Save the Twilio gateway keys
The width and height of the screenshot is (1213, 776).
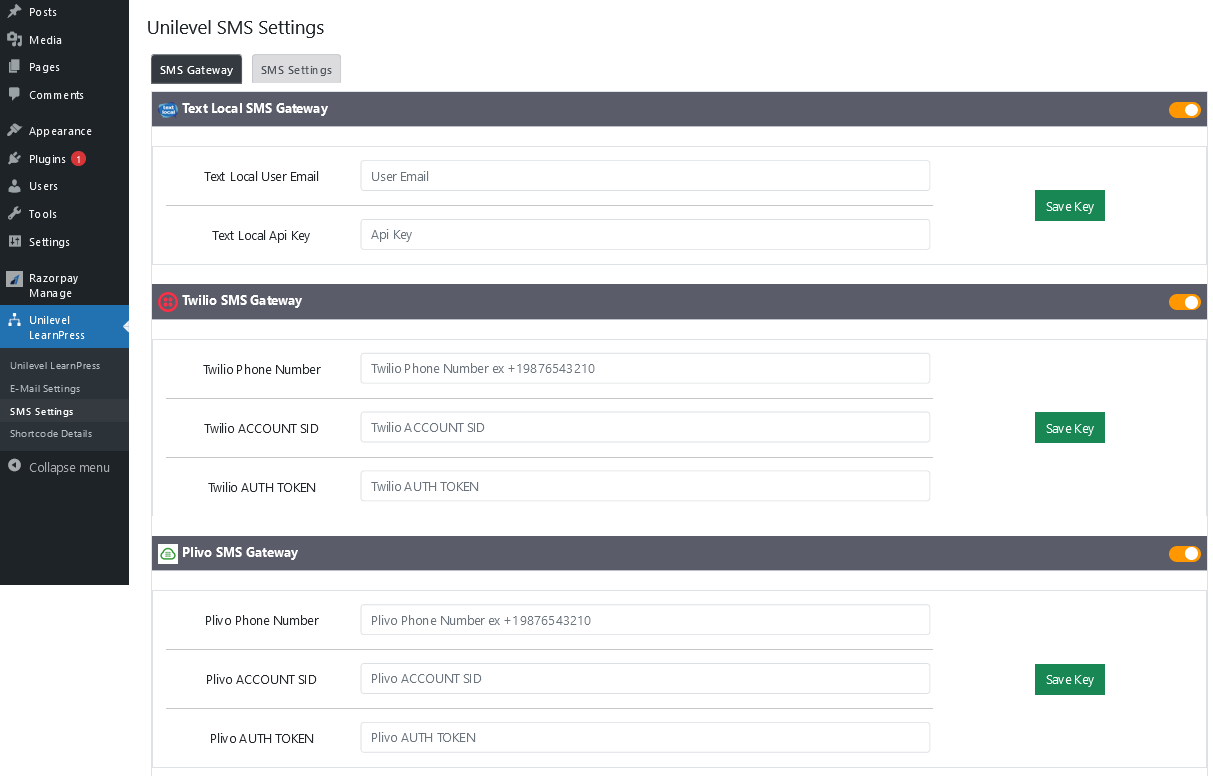click(1069, 428)
